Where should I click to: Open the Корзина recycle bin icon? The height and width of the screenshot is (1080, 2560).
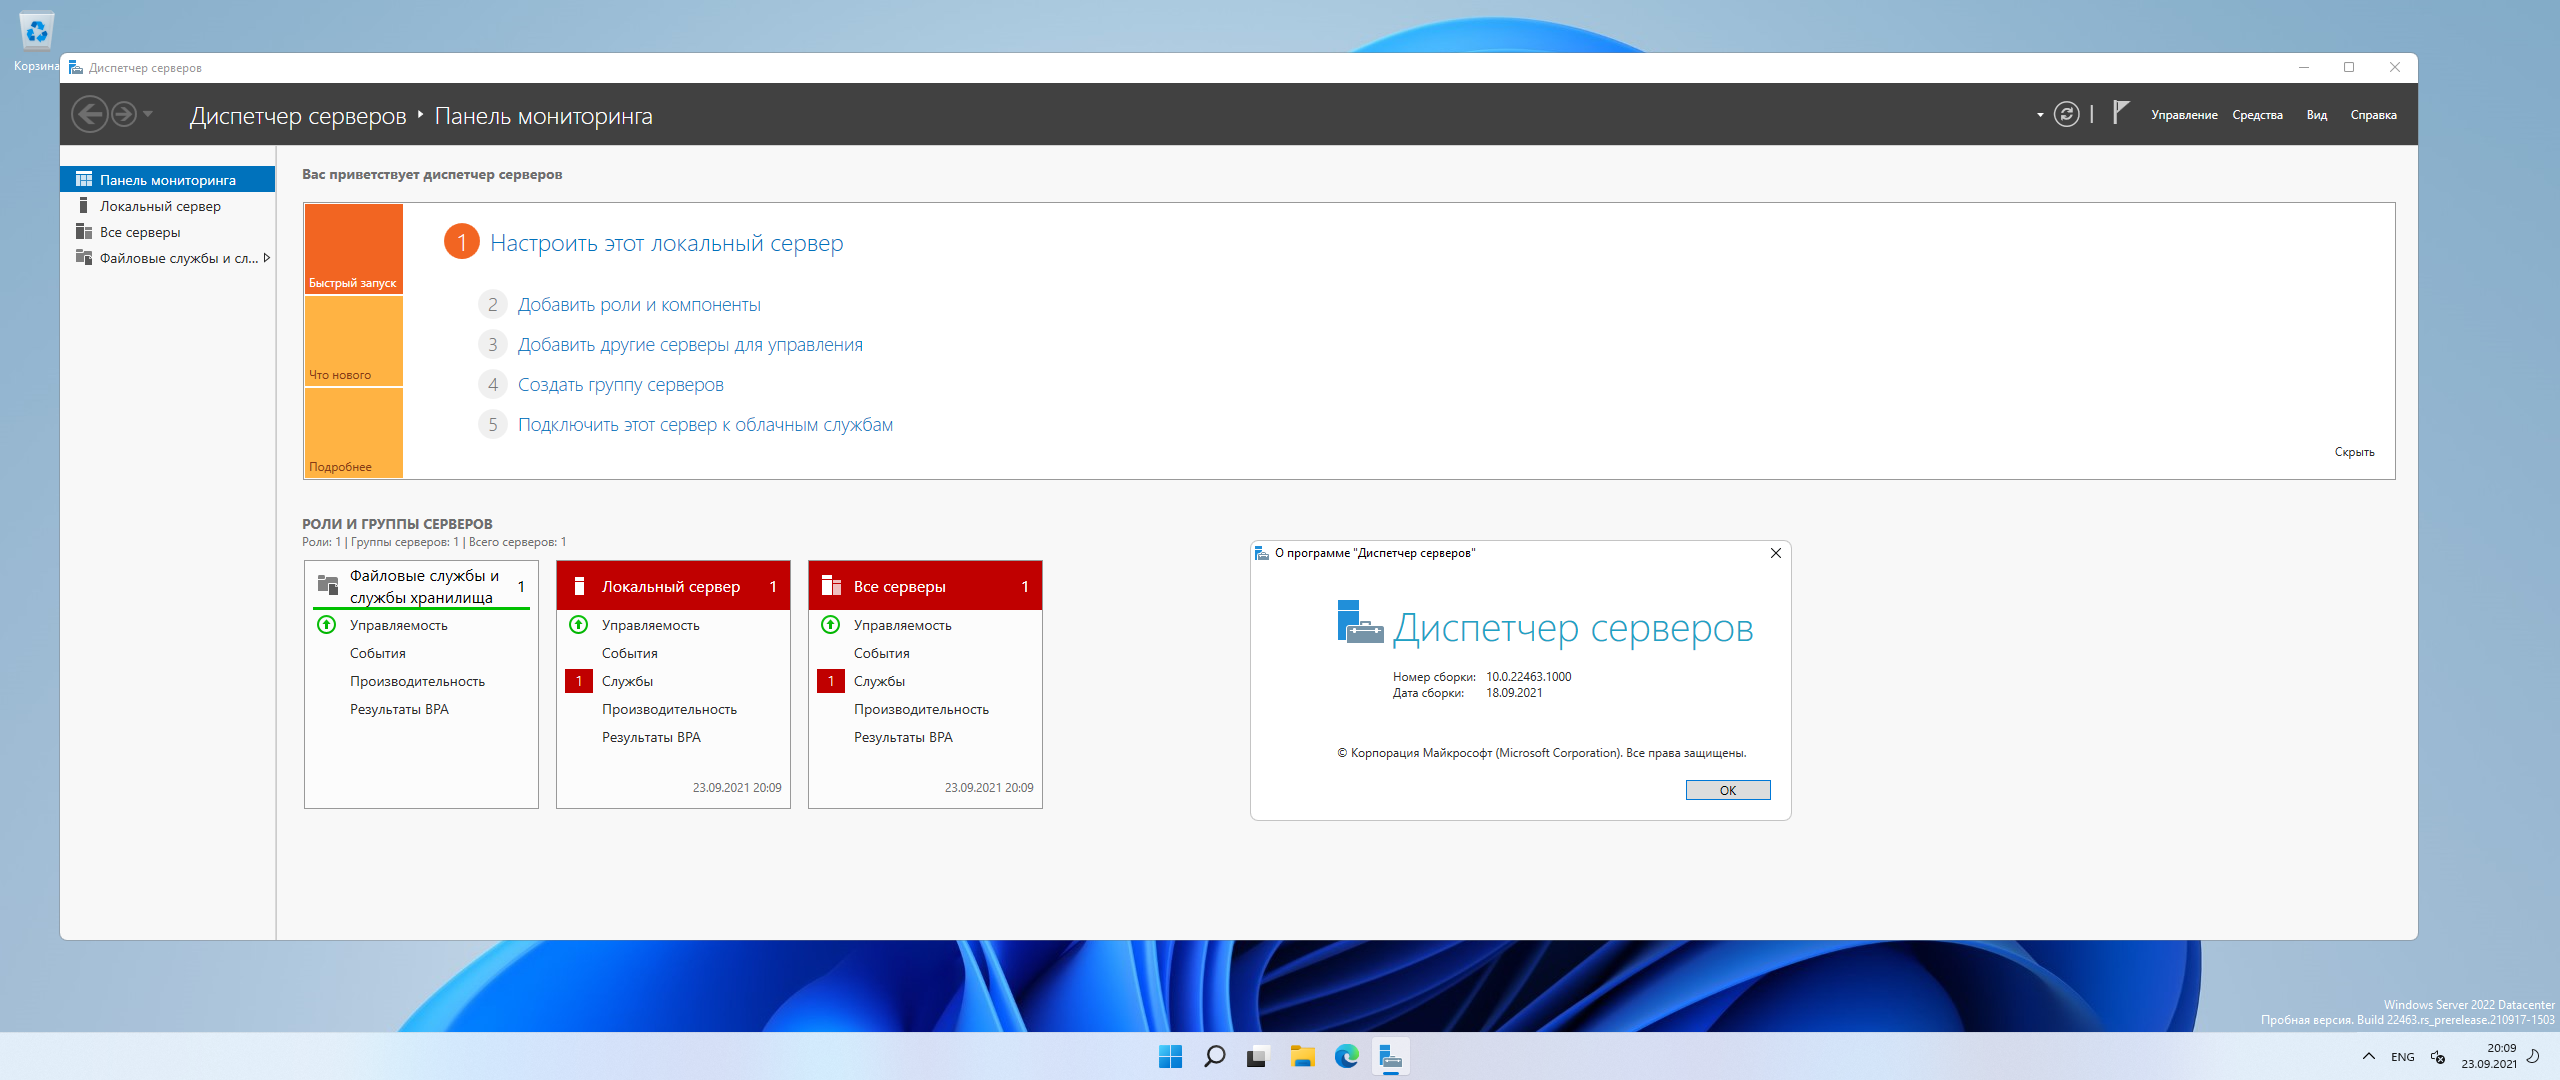click(37, 43)
